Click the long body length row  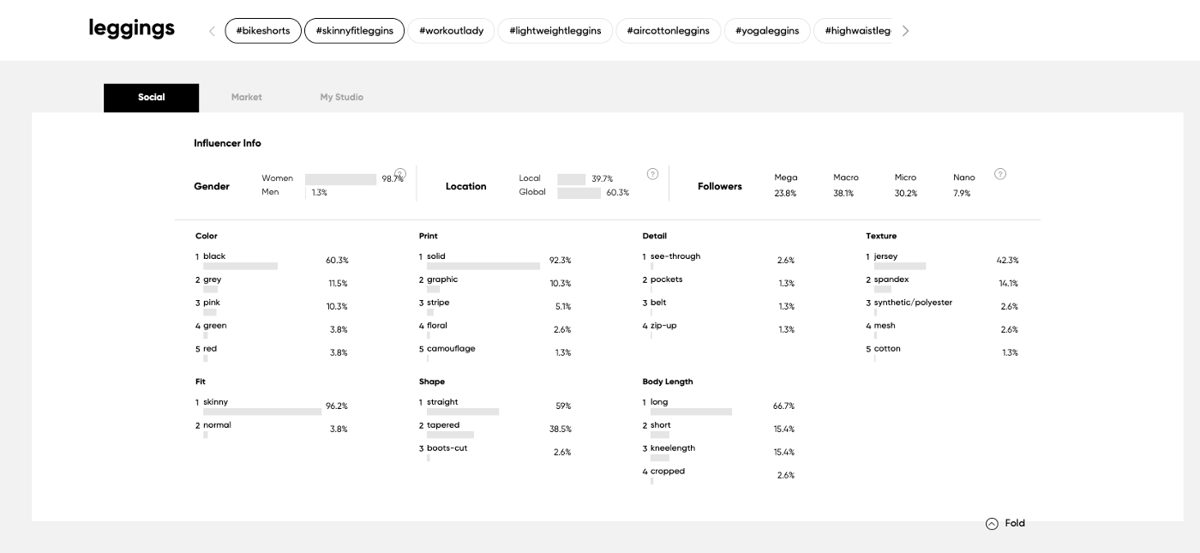719,406
